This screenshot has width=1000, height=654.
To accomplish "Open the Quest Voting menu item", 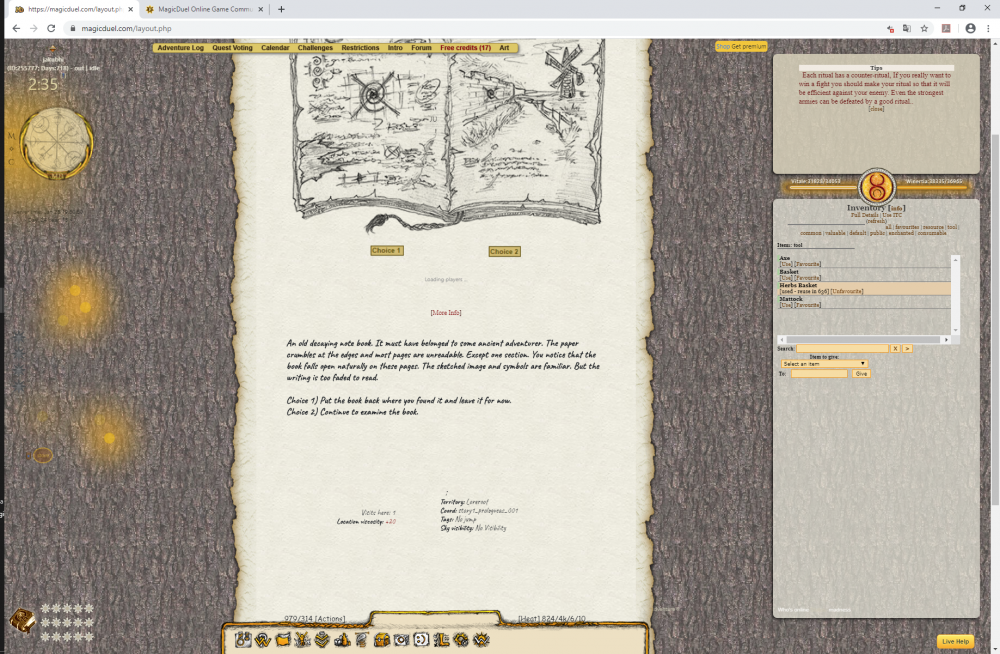I will tap(232, 48).
